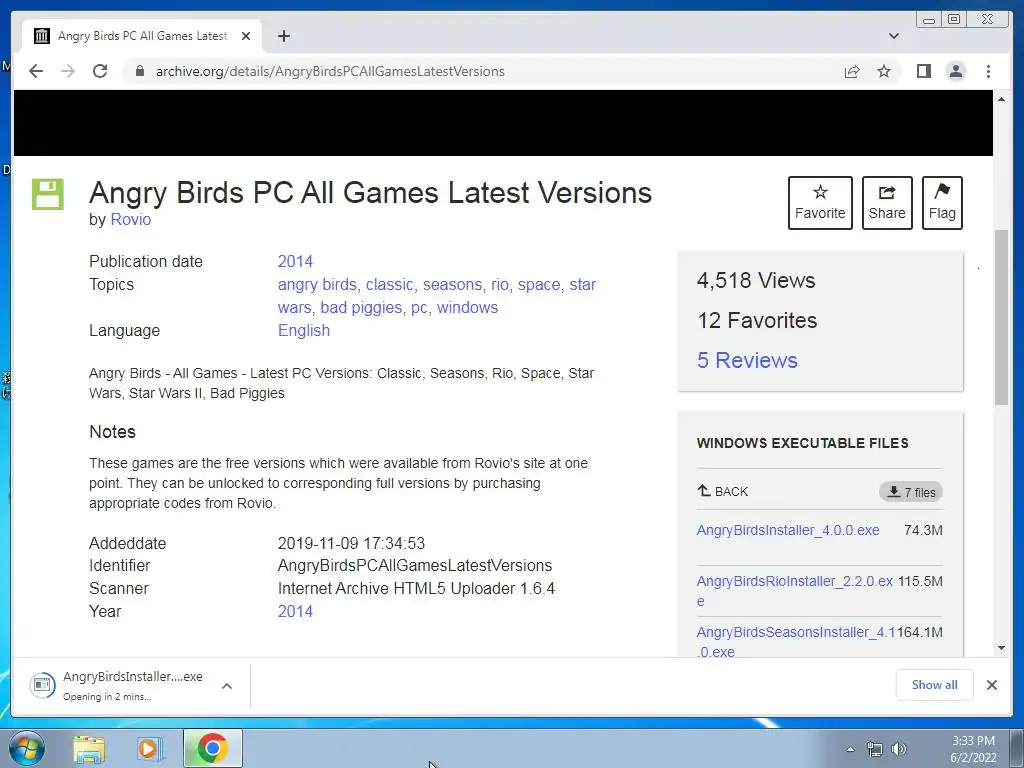Click the page scrollbar down arrow
Image resolution: width=1024 pixels, height=768 pixels.
[x=1001, y=648]
